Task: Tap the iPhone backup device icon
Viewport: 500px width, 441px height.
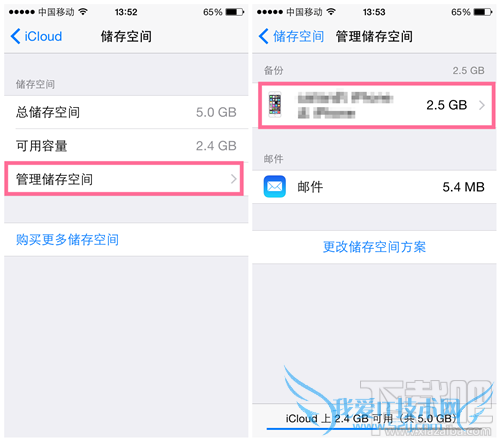Action: click(x=275, y=105)
